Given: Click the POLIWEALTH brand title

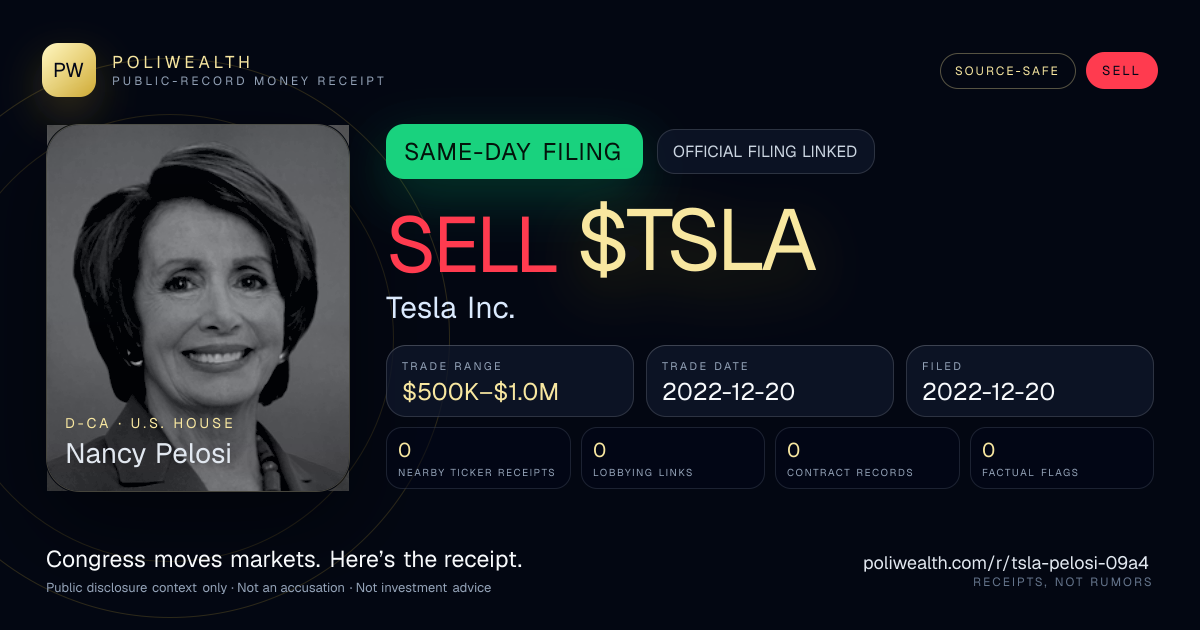Looking at the screenshot, I should pyautogui.click(x=182, y=62).
